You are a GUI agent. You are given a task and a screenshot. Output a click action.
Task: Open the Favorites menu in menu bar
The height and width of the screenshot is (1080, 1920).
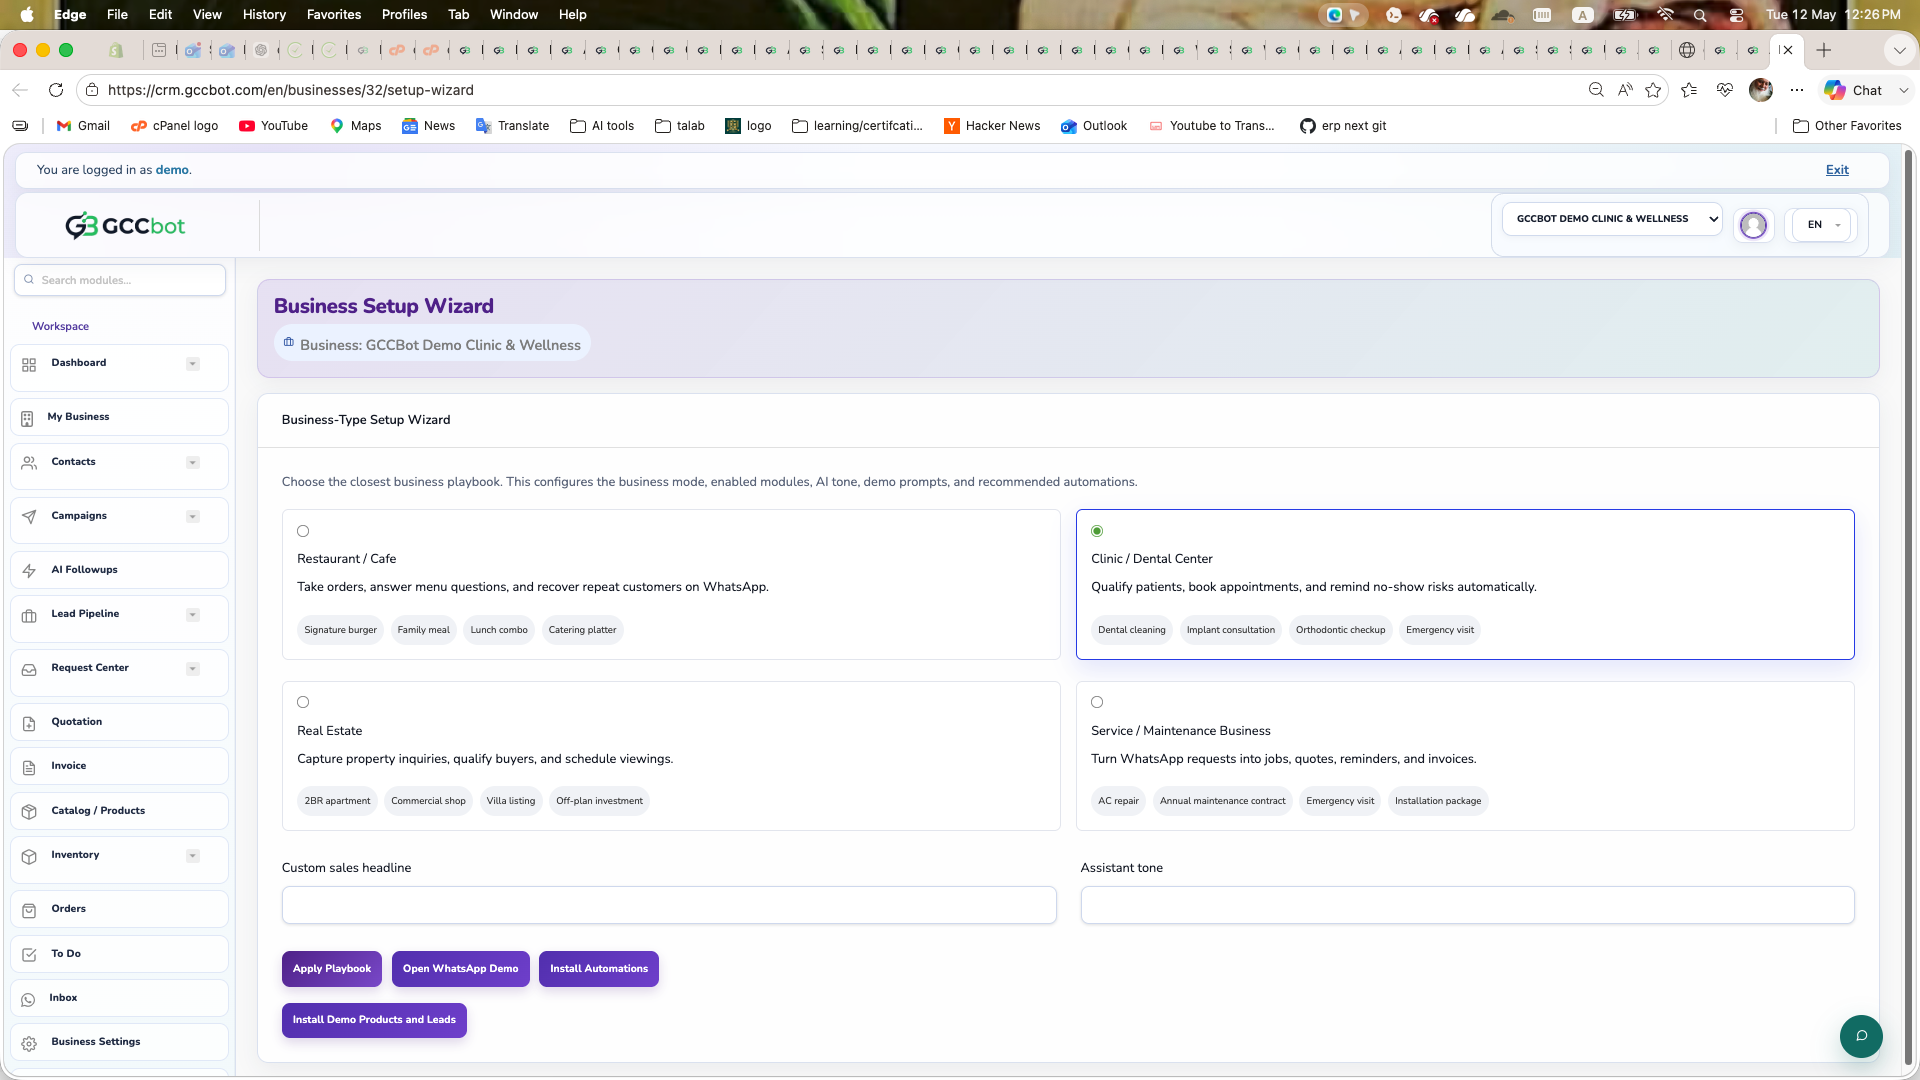pyautogui.click(x=334, y=14)
